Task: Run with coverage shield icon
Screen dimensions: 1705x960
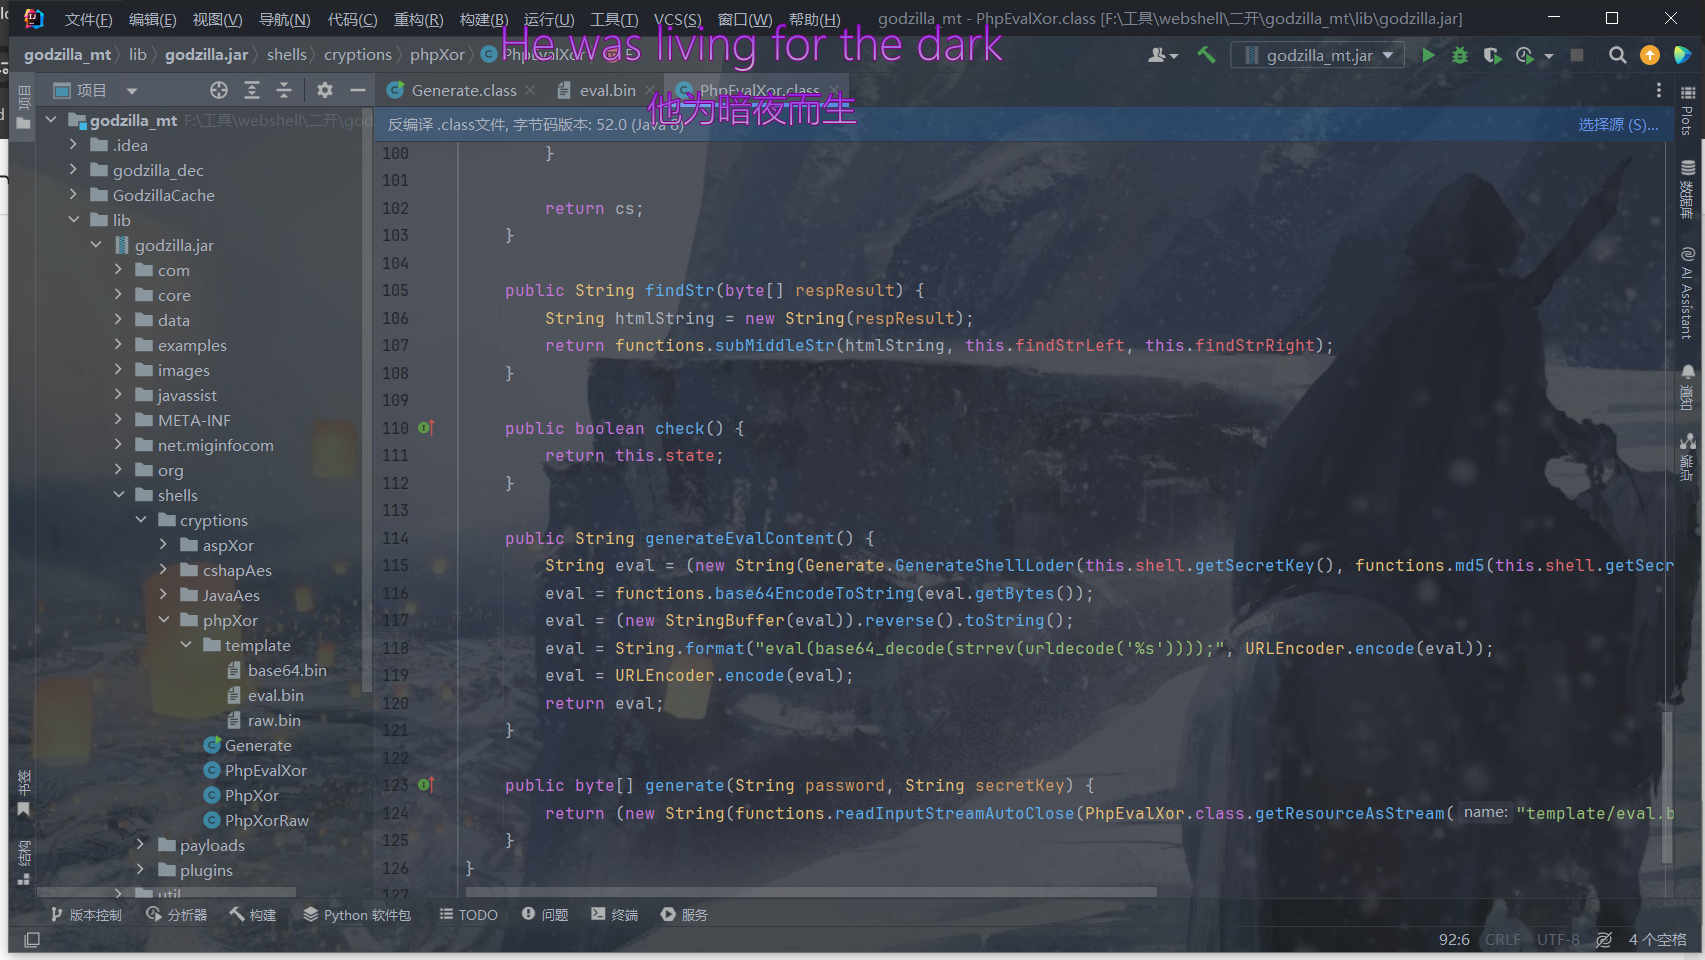Action: tap(1492, 55)
